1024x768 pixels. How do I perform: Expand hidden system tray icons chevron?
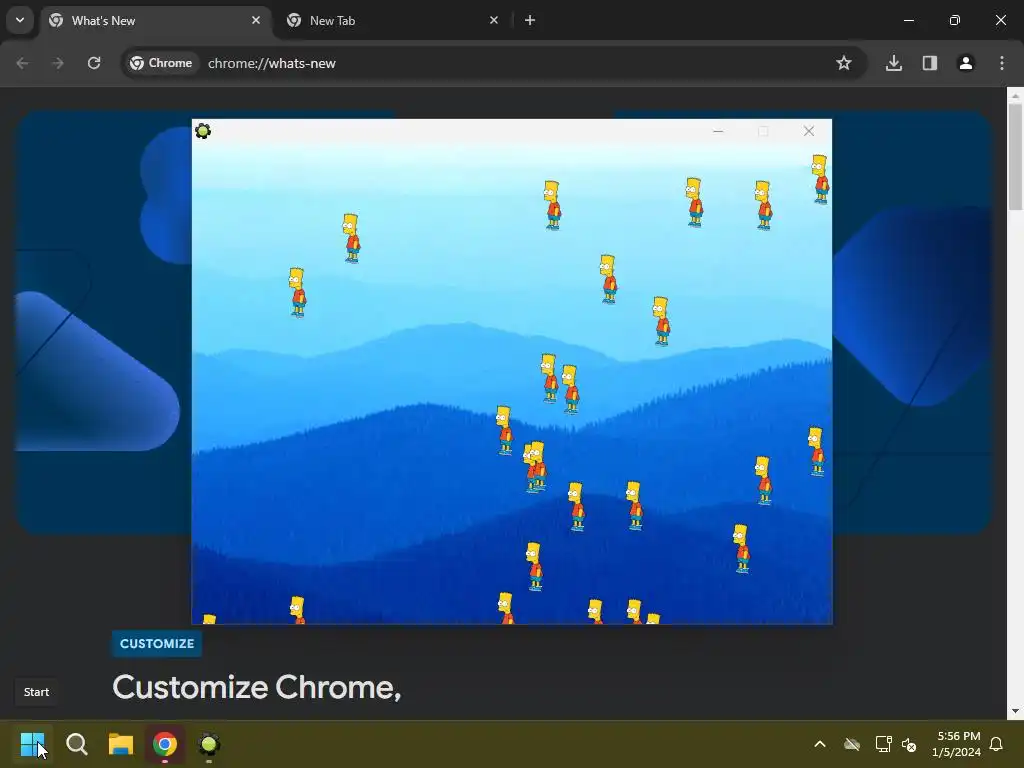[x=820, y=744]
